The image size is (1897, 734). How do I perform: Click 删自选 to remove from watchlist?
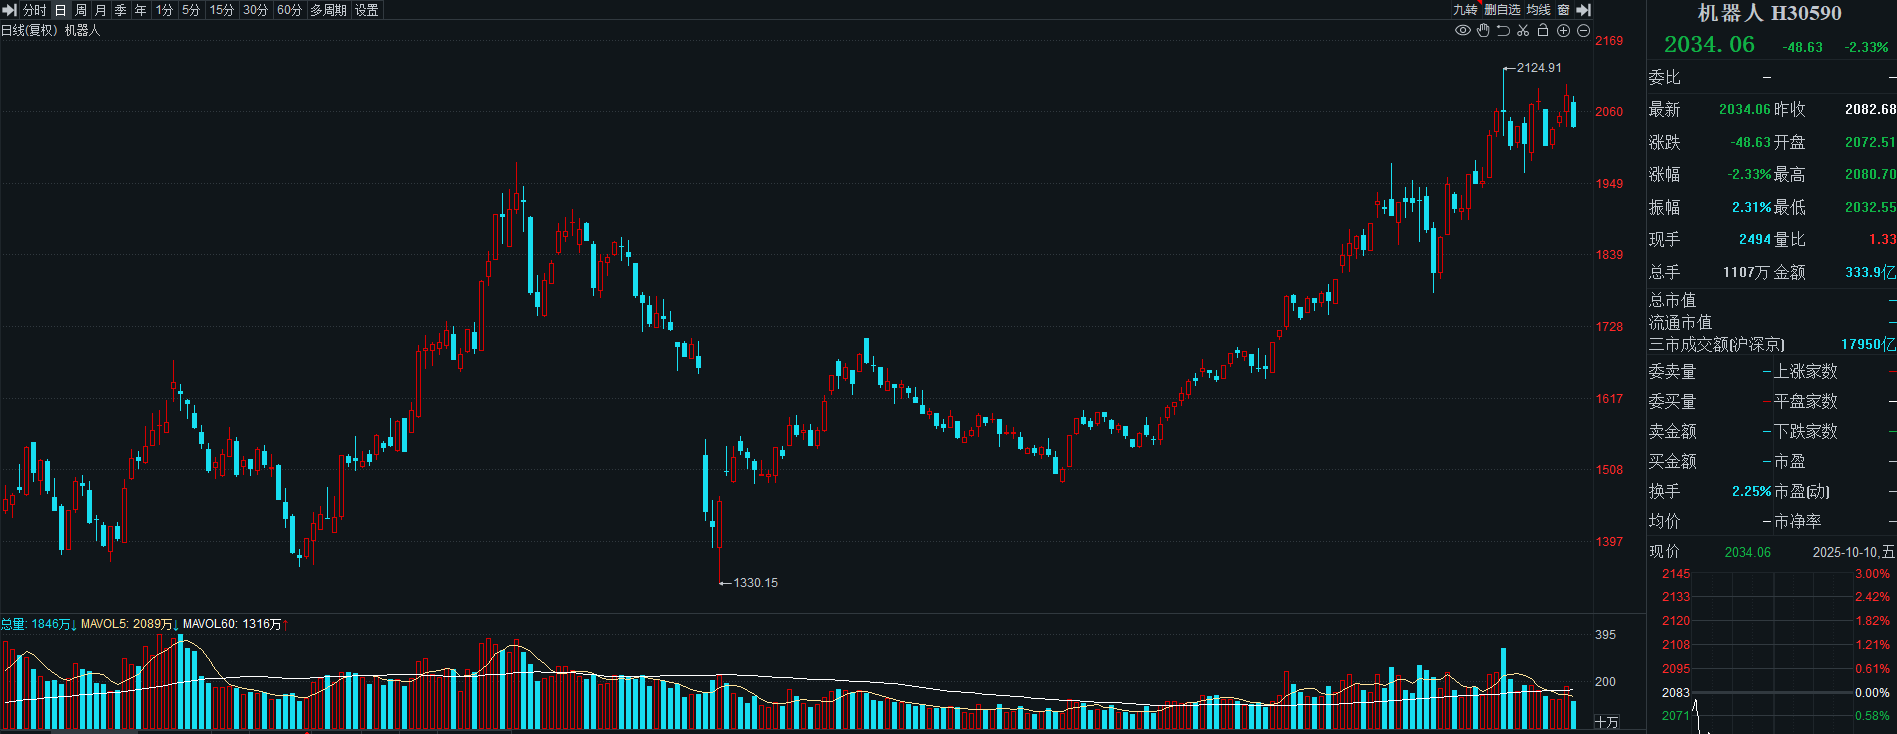click(1502, 10)
